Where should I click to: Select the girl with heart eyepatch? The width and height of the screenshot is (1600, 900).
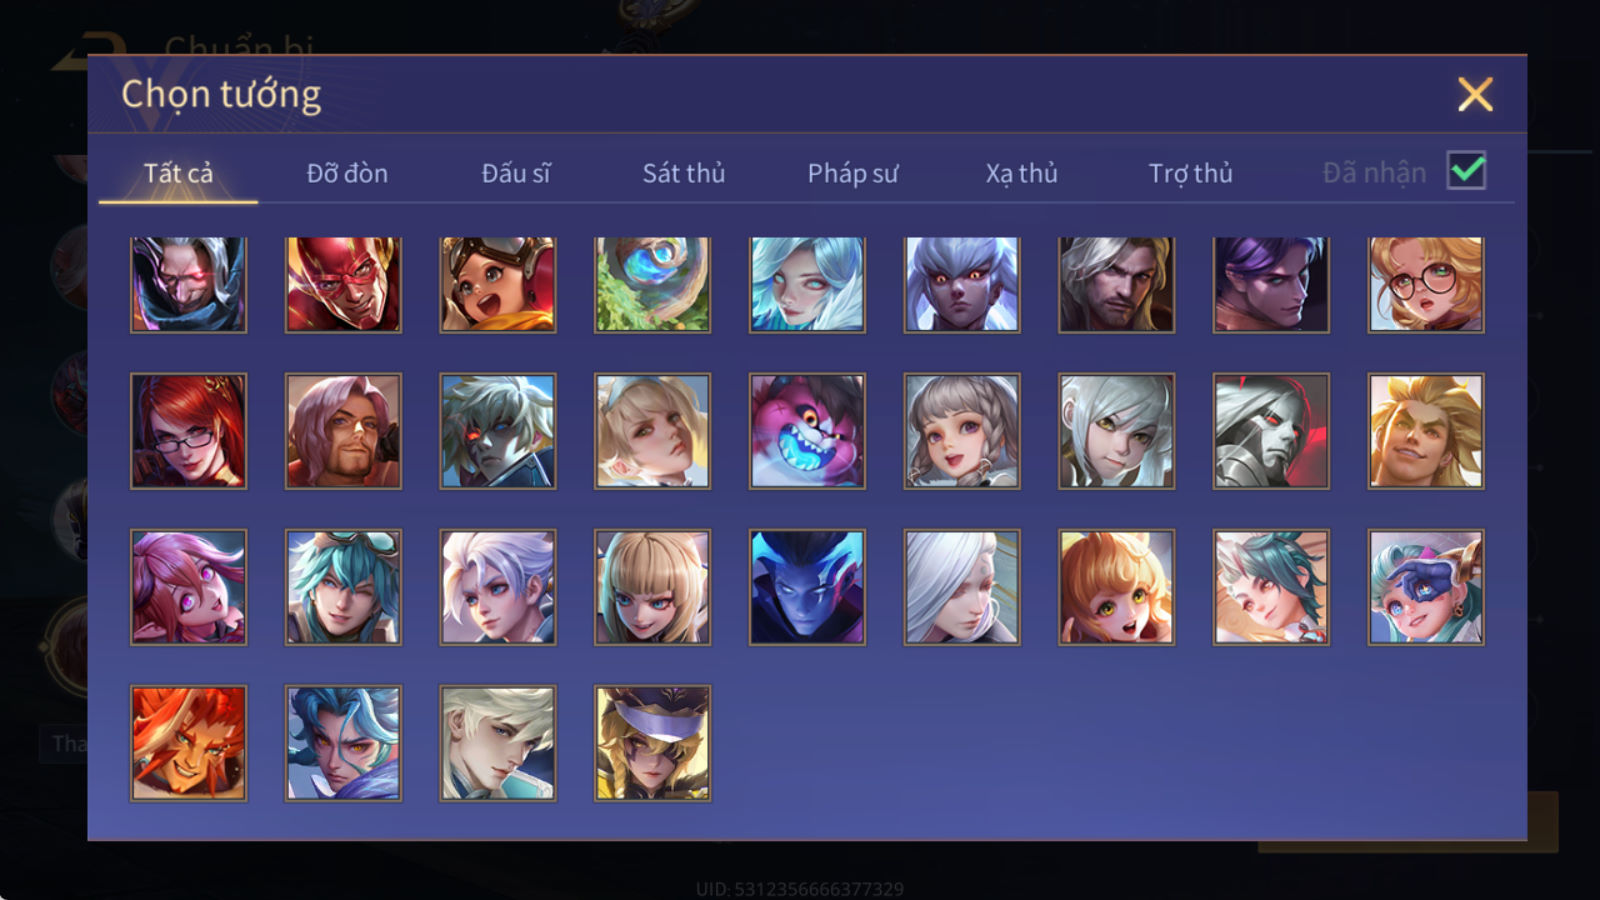[x=1426, y=587]
